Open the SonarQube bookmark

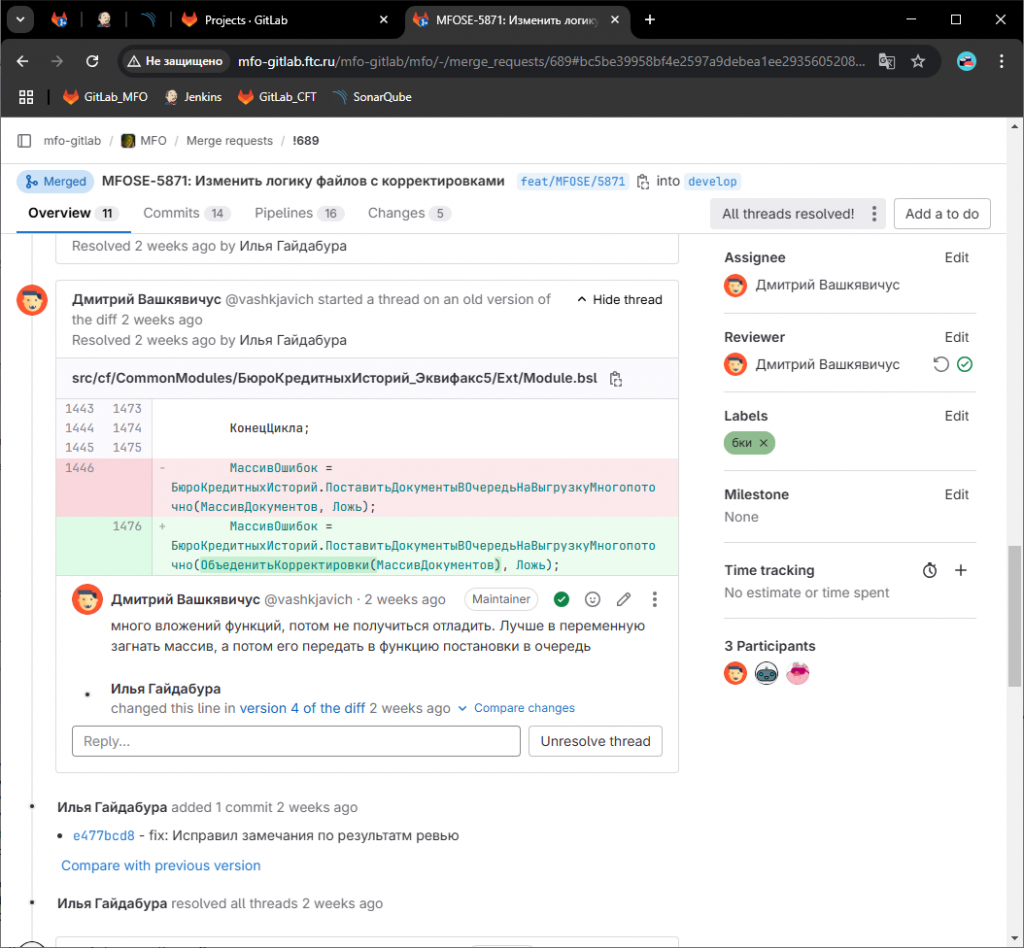[372, 97]
